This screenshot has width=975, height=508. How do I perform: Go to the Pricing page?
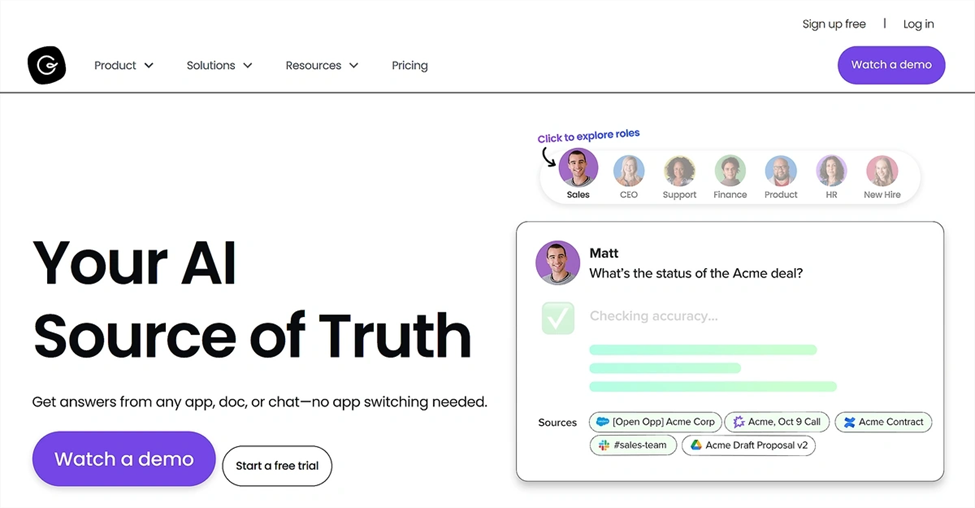point(410,65)
